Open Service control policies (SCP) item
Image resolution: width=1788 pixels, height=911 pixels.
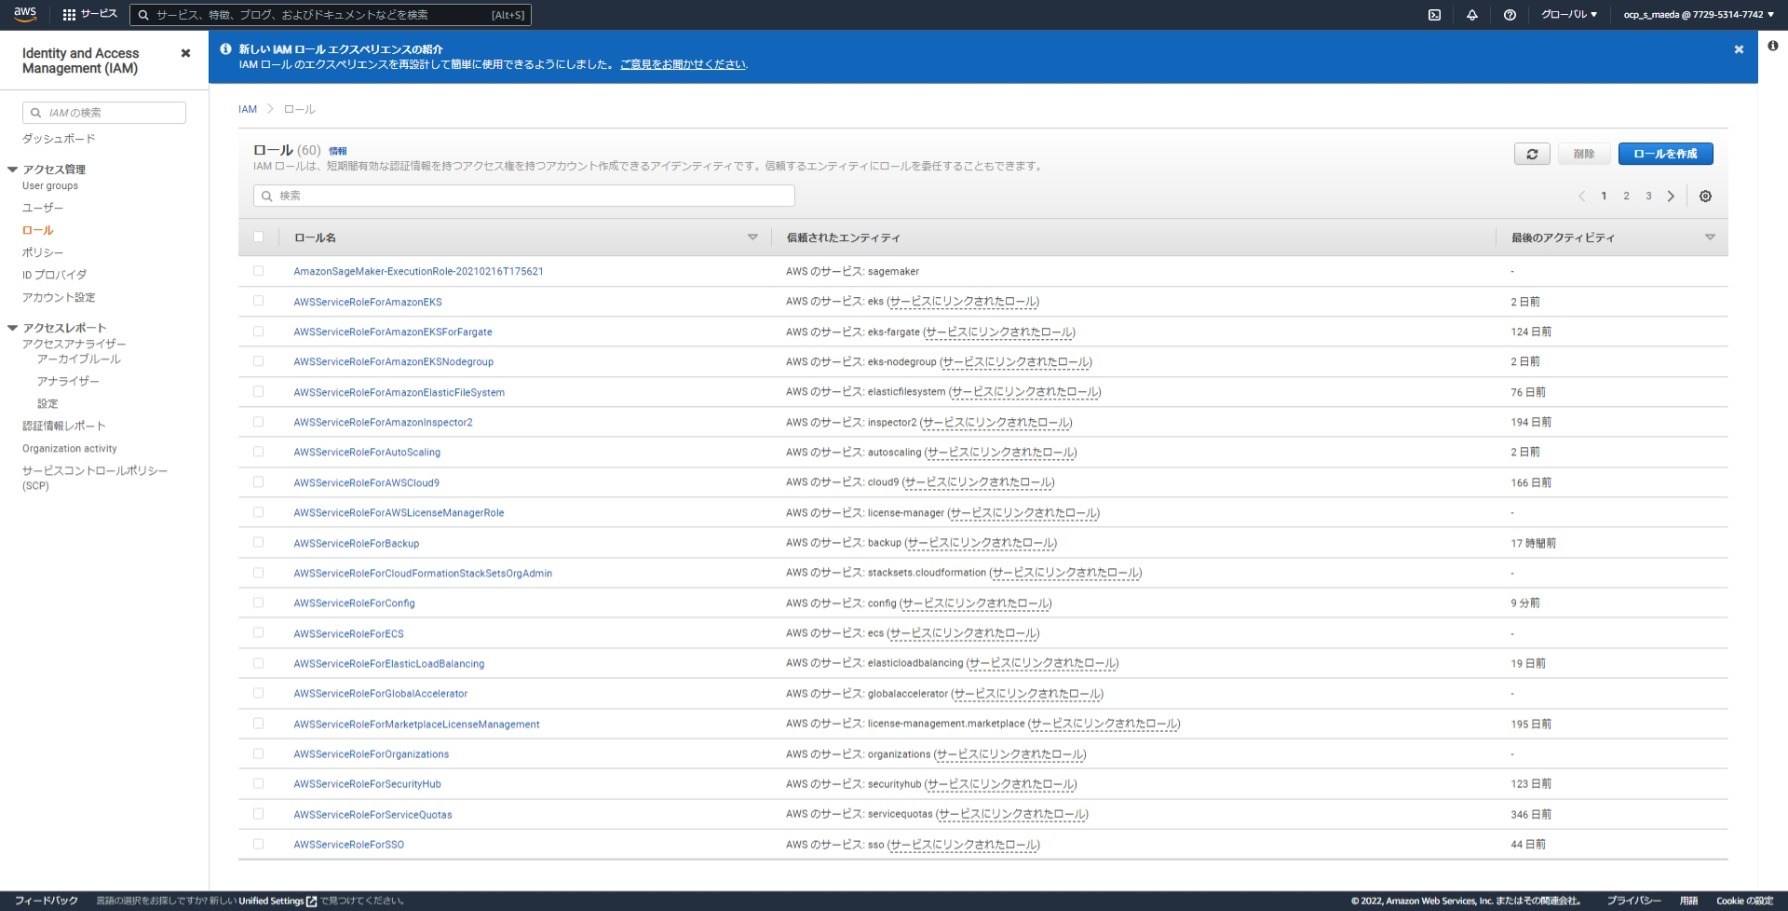pos(95,478)
